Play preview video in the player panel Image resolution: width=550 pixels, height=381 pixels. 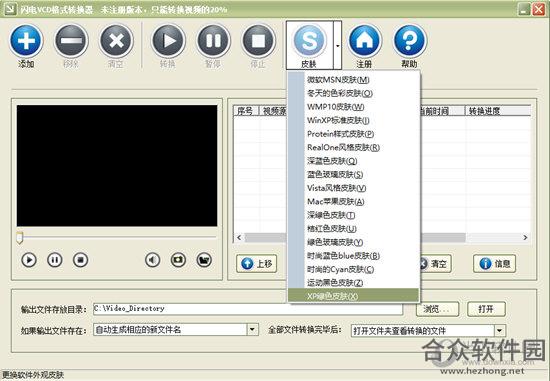click(x=29, y=260)
